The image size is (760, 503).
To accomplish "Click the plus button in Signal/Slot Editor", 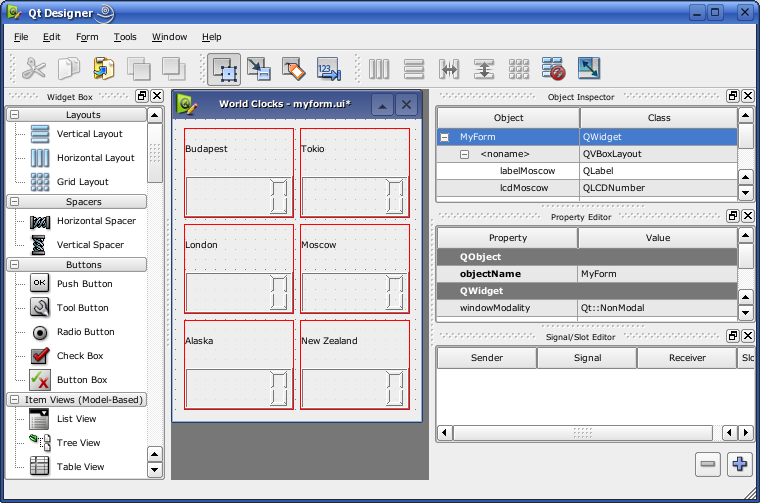I will point(740,464).
